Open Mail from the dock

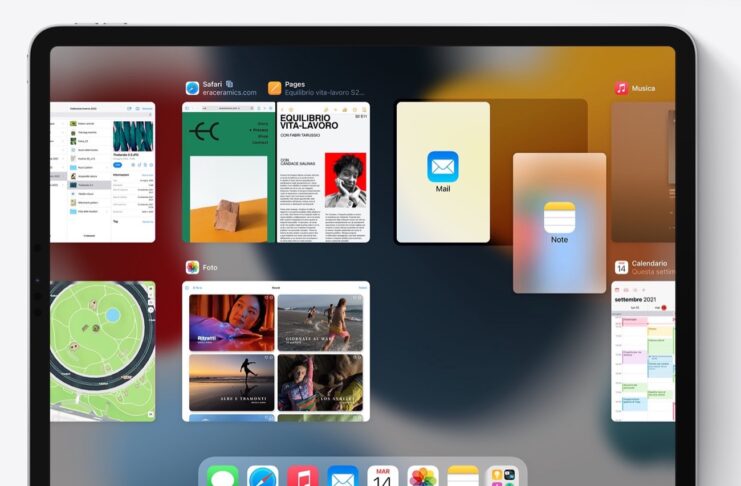[x=343, y=476]
